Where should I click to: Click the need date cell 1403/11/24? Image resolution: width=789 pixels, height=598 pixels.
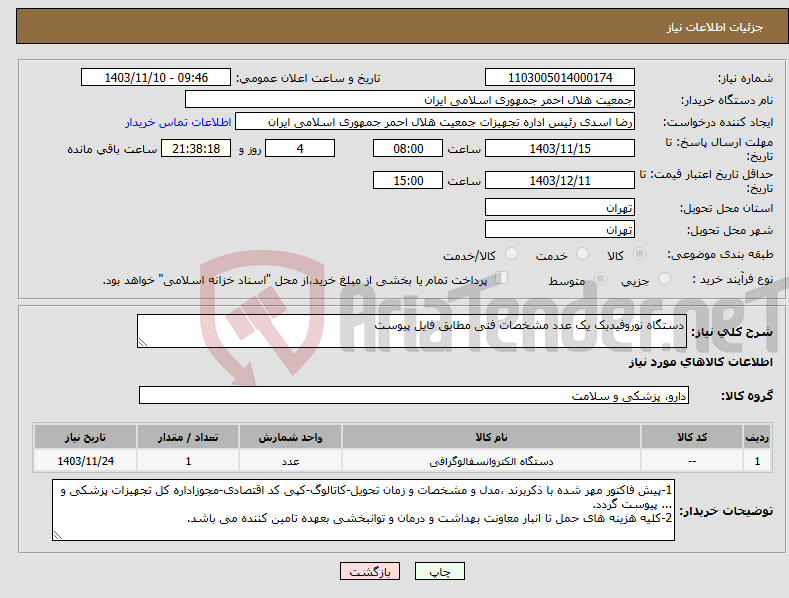86,461
